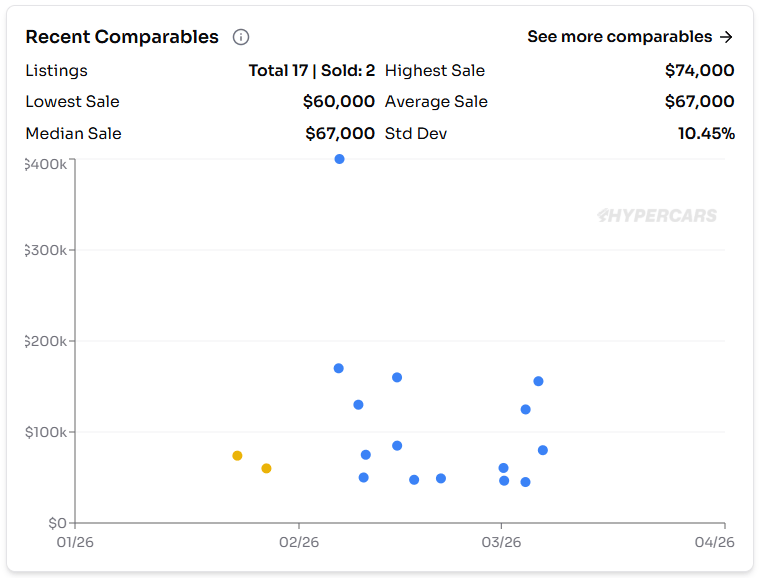Click highest blue data point after 03/26

pos(538,381)
